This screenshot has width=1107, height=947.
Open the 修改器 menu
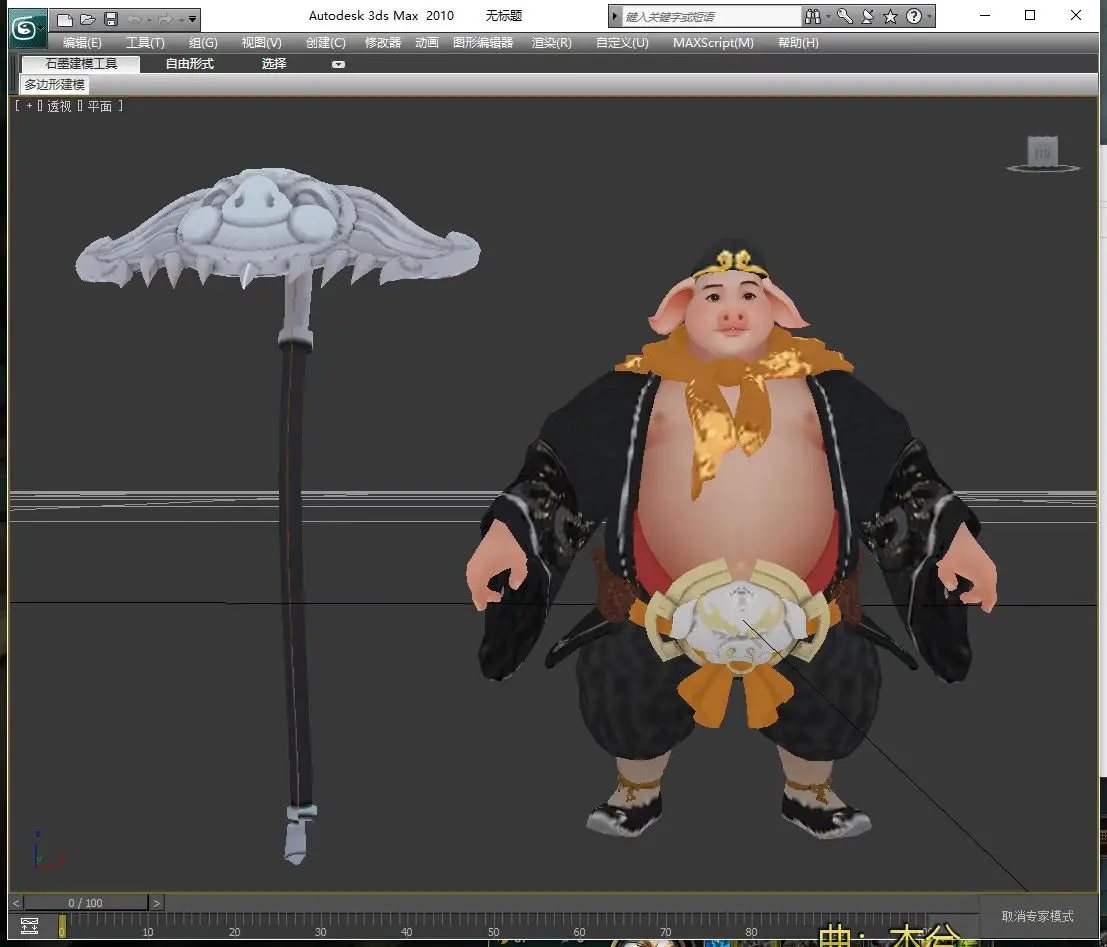[383, 43]
